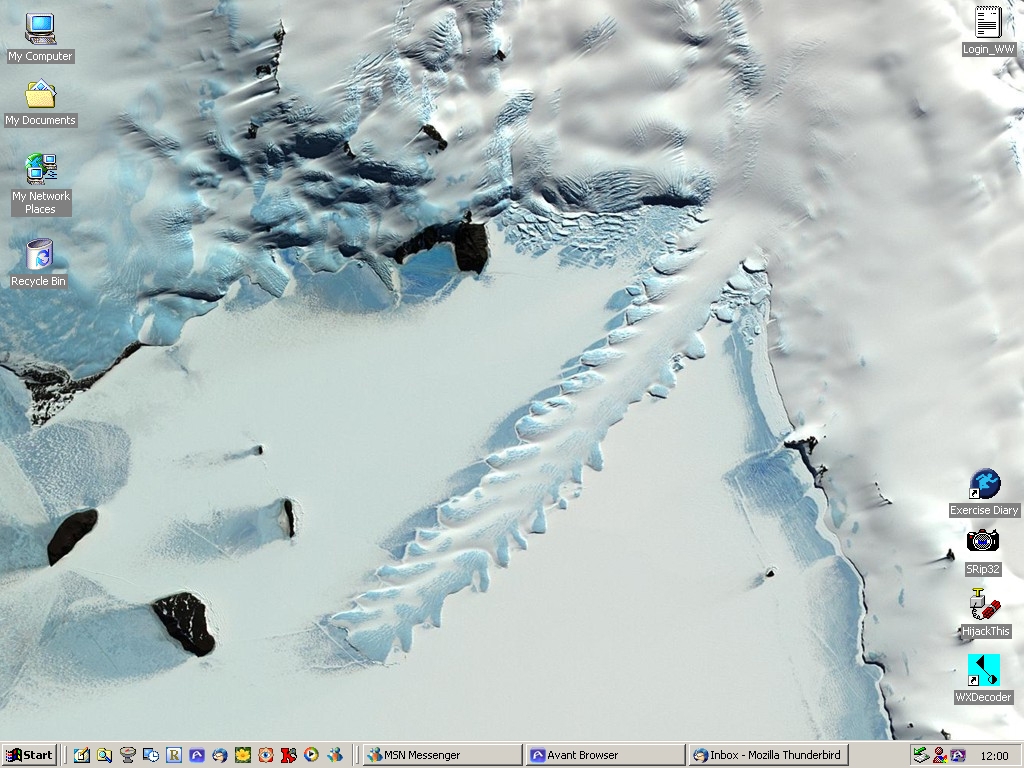Select My Network Places icon

(x=40, y=184)
